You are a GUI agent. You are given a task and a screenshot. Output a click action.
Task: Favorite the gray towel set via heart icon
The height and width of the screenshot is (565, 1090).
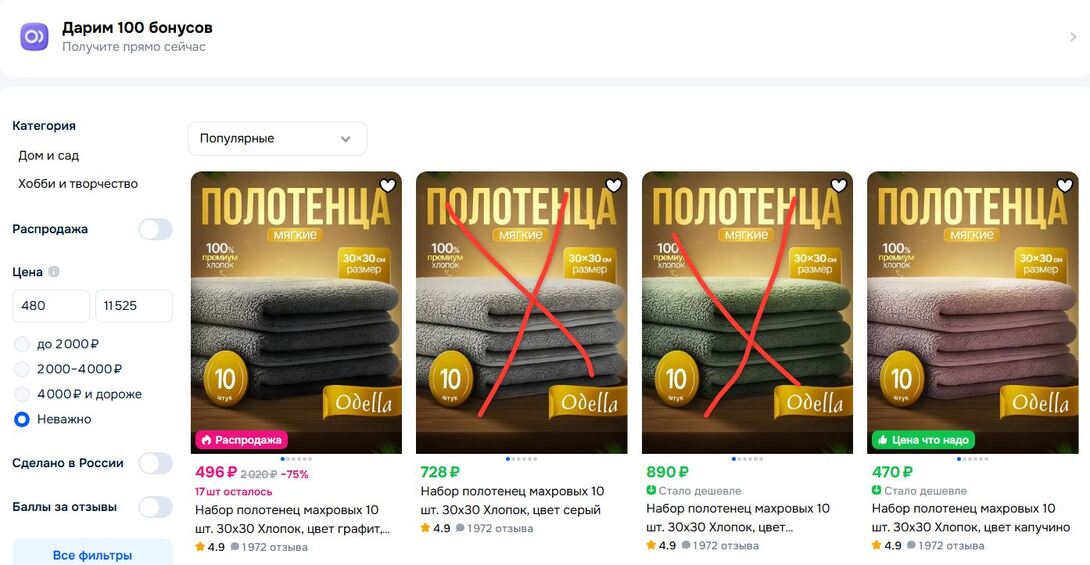(613, 185)
